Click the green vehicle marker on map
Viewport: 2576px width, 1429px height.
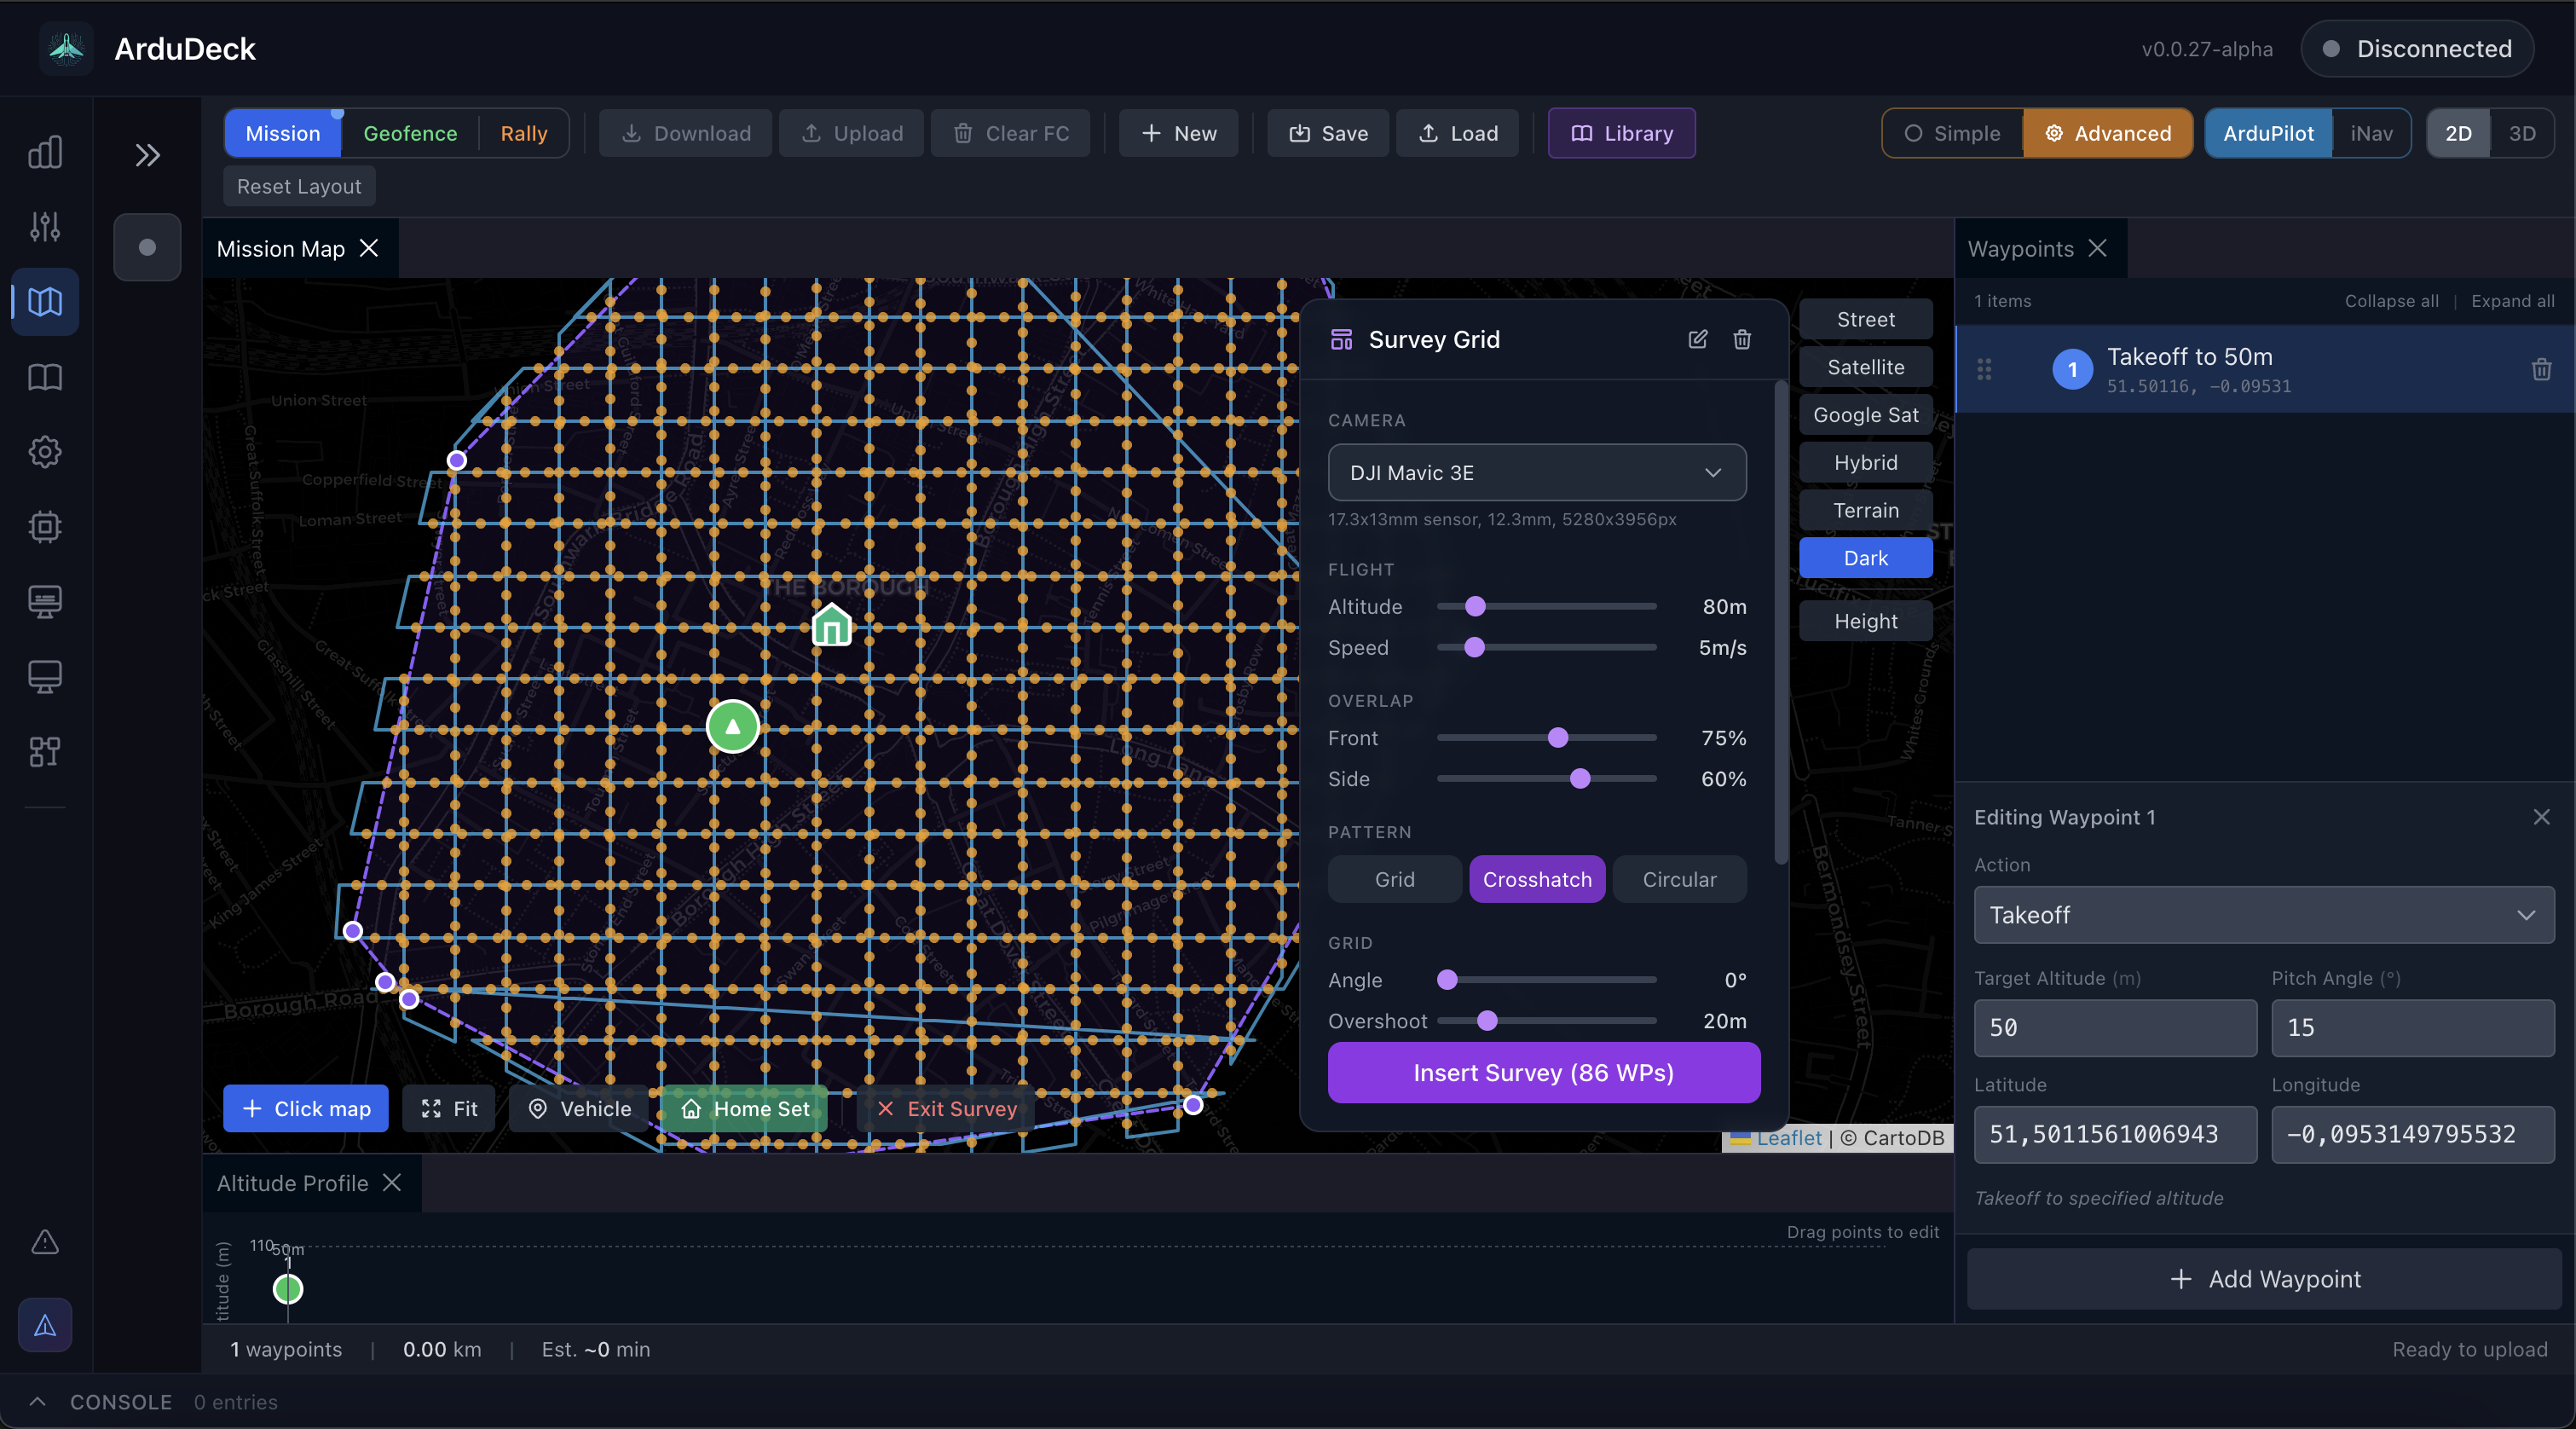[x=733, y=727]
